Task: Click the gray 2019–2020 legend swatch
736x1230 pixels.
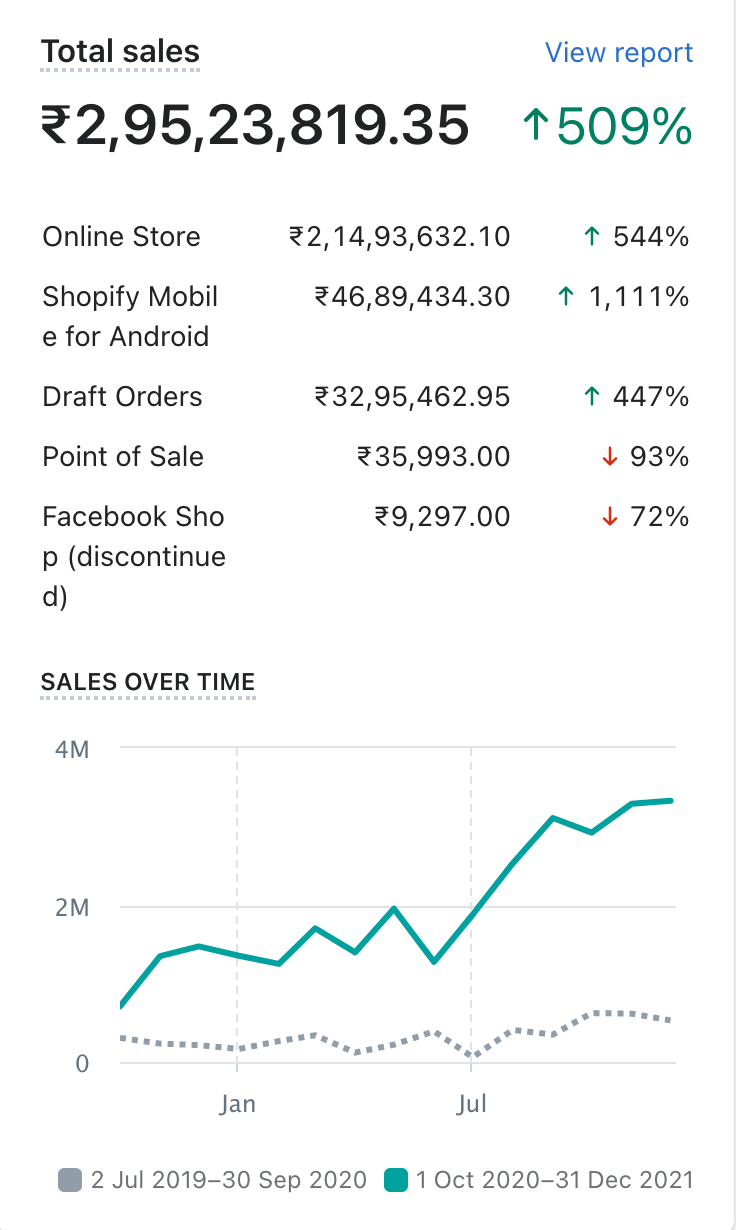Action: [70, 1180]
